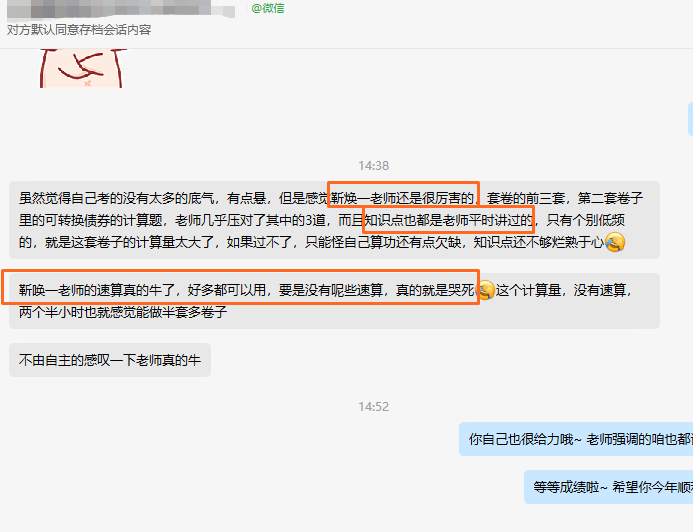Select blue reply starting 等等成绩啦

point(609,487)
